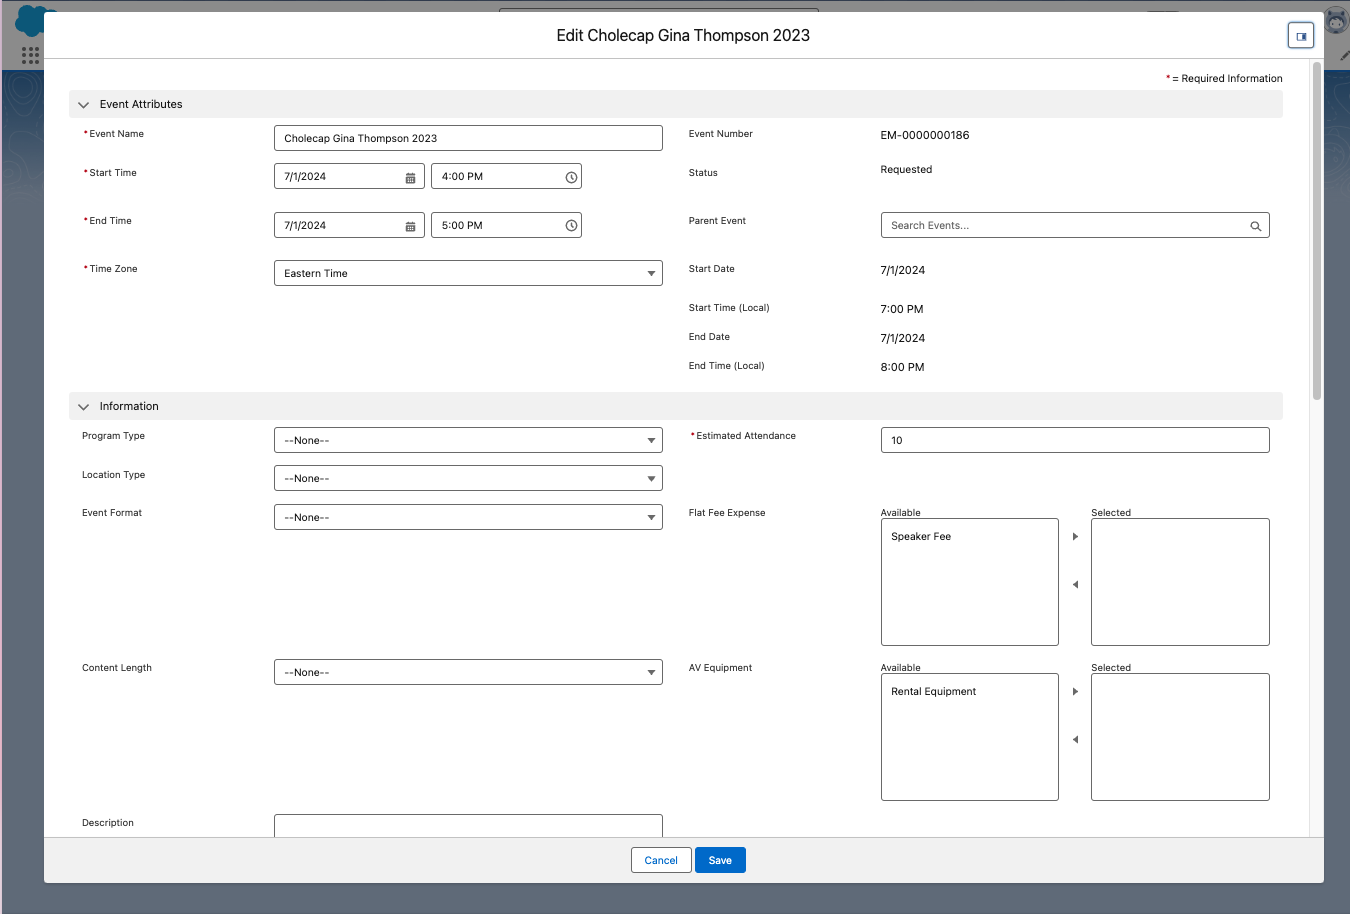Click AV Equipment right arrow to add
1350x914 pixels.
[1075, 692]
